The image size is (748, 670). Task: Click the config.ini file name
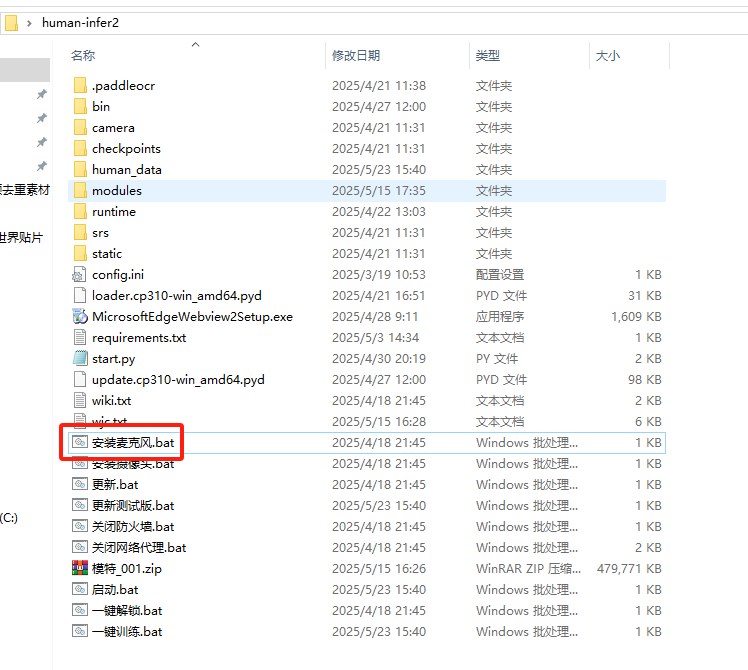(118, 274)
